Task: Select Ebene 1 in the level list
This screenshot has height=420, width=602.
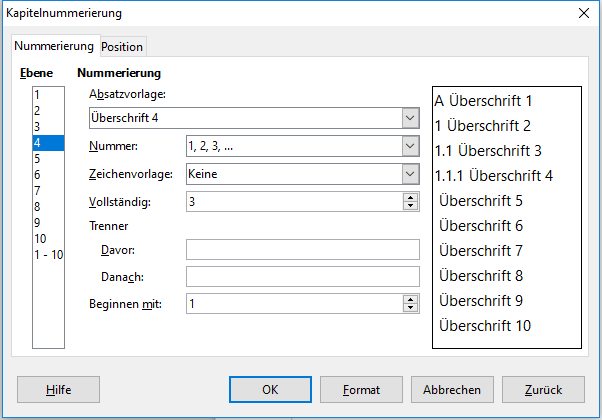Action: tap(48, 95)
